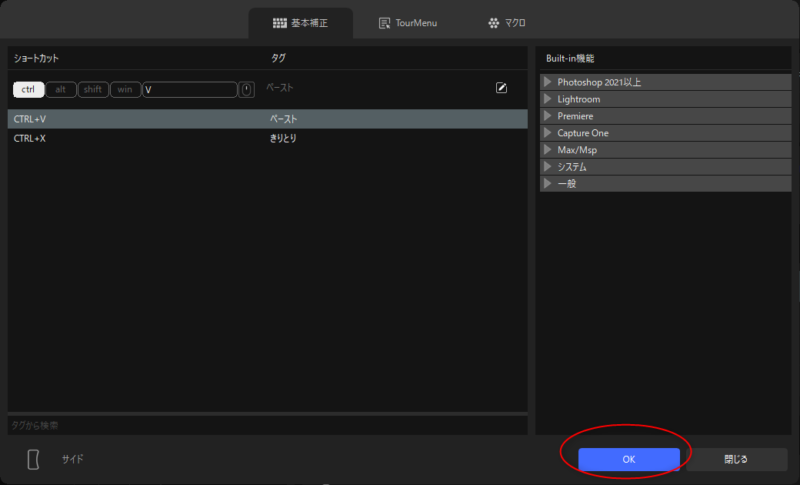The height and width of the screenshot is (485, 800).
Task: Toggle the shift modifier key
Action: [92, 89]
